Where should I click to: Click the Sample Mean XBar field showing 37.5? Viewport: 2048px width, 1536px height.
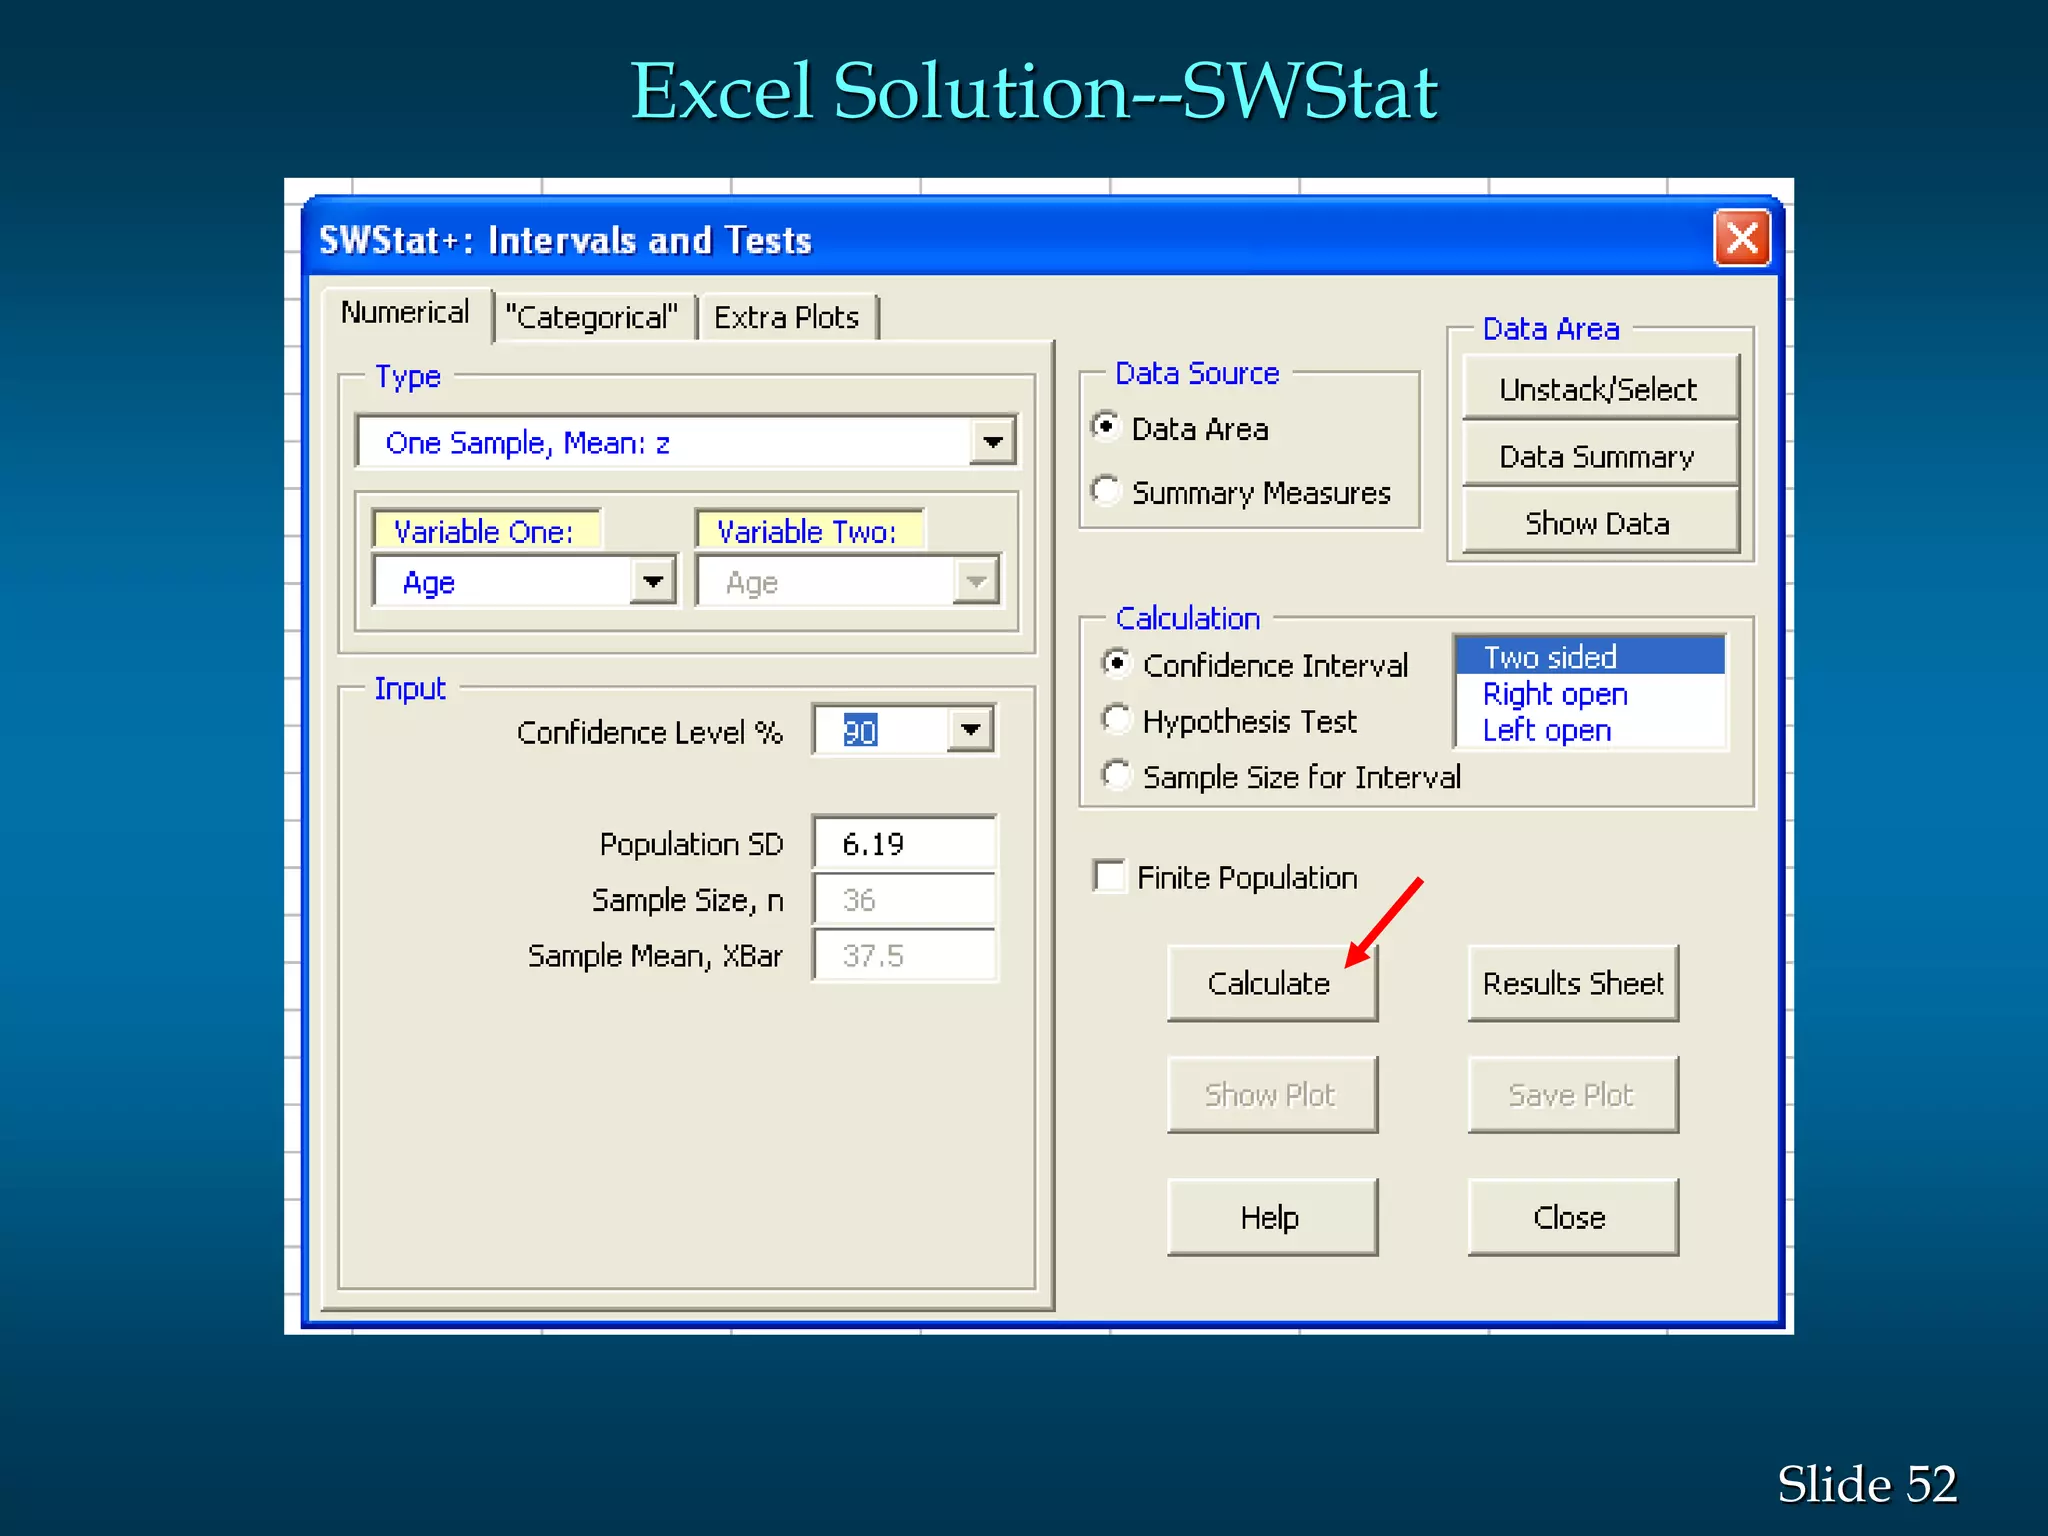904,955
